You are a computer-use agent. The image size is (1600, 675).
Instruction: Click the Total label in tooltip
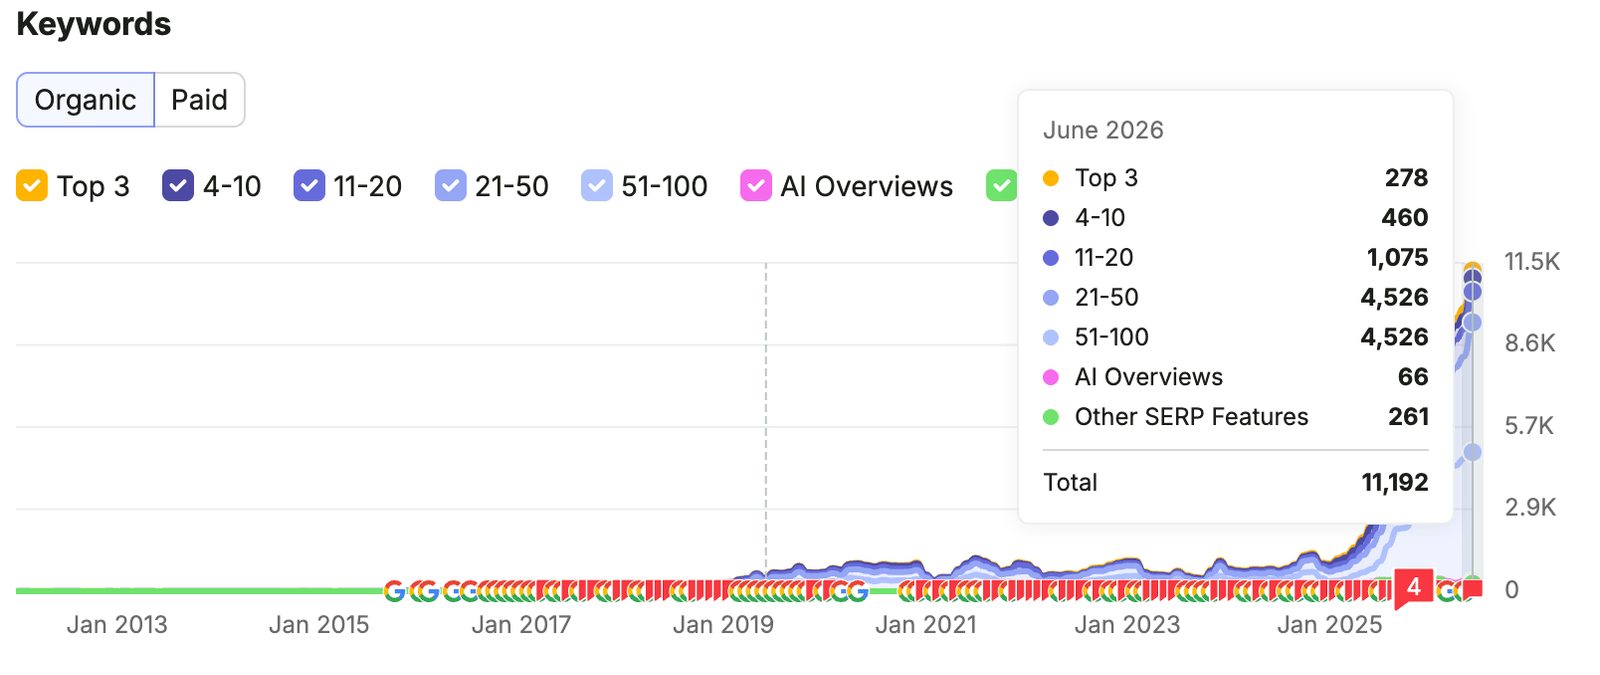point(1070,482)
